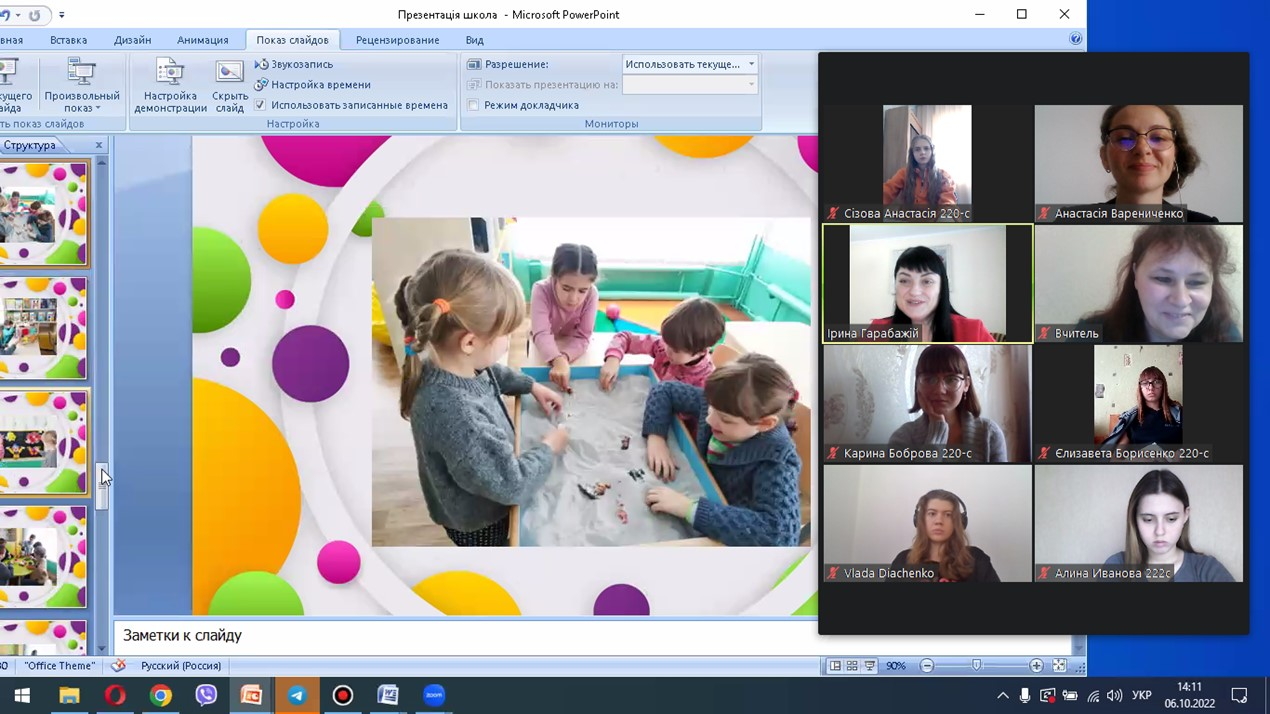Open Telegram from the taskbar
Viewport: 1270px width, 714px height.
pyautogui.click(x=297, y=695)
